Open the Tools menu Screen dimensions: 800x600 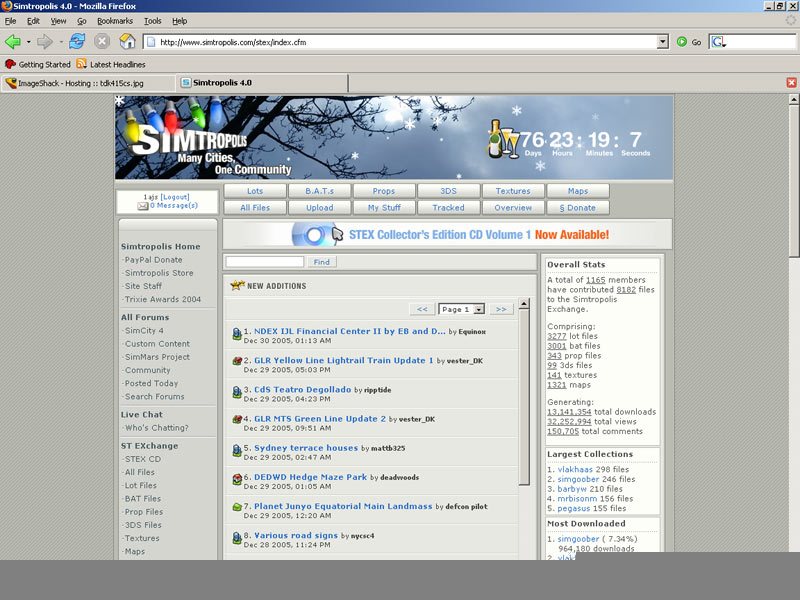152,21
